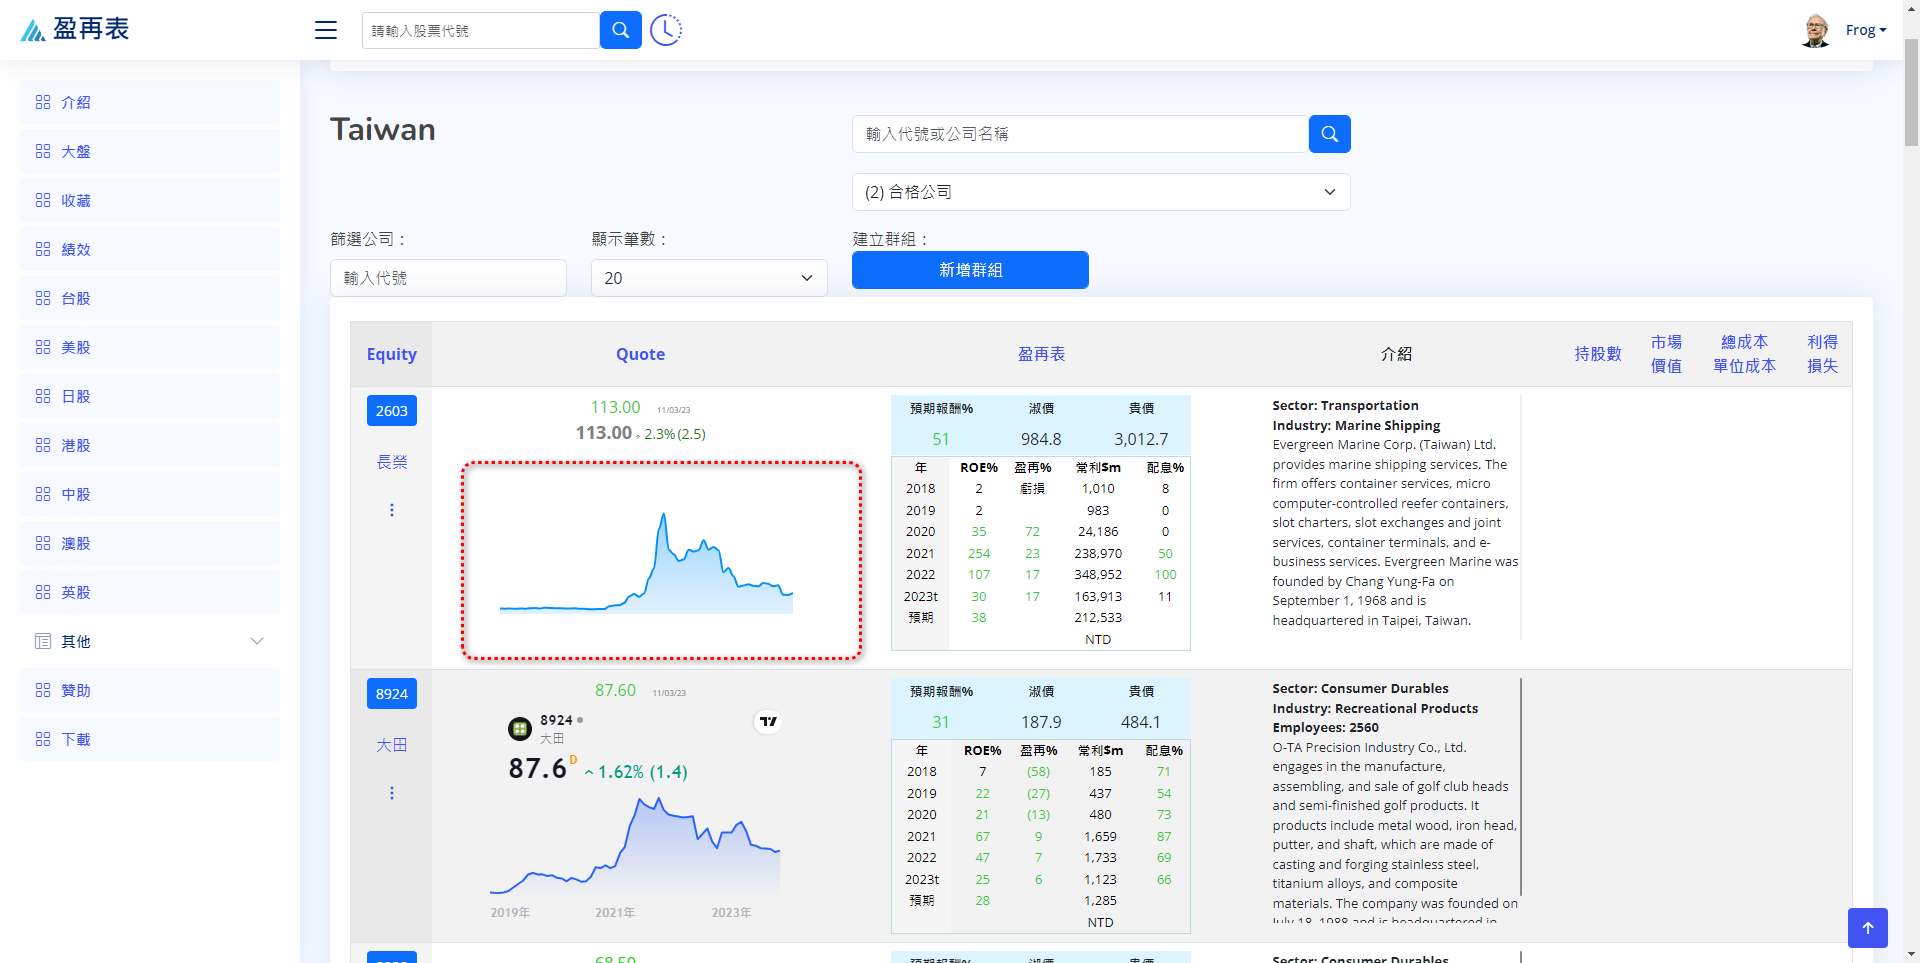Sort by the 利得損失 column header
Image resolution: width=1920 pixels, height=963 pixels.
(x=1822, y=354)
